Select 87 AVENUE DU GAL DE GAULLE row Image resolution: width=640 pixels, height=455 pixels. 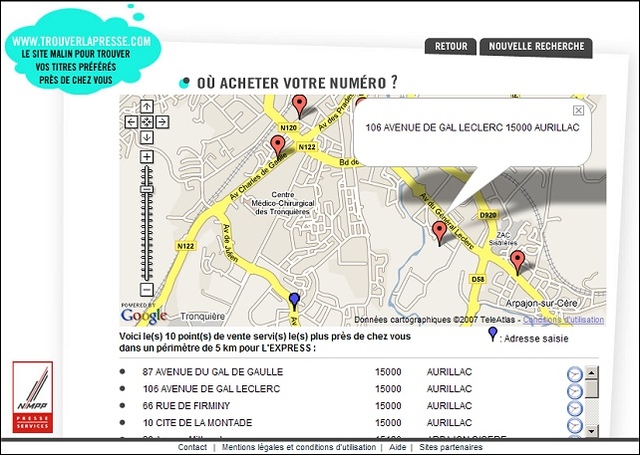[212, 371]
